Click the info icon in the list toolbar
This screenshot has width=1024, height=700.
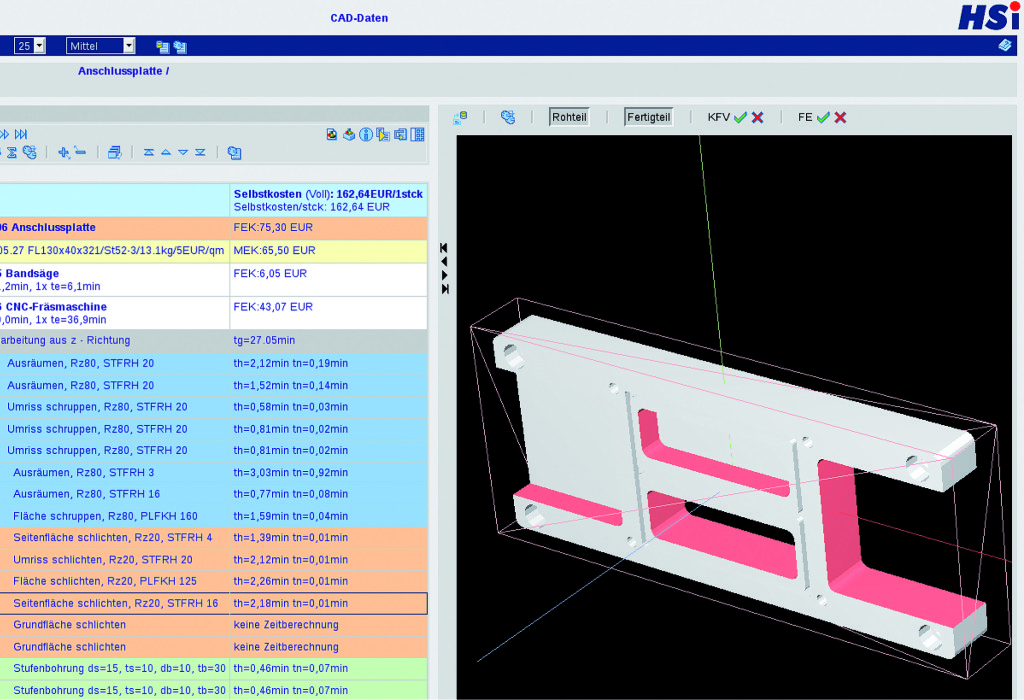366,135
